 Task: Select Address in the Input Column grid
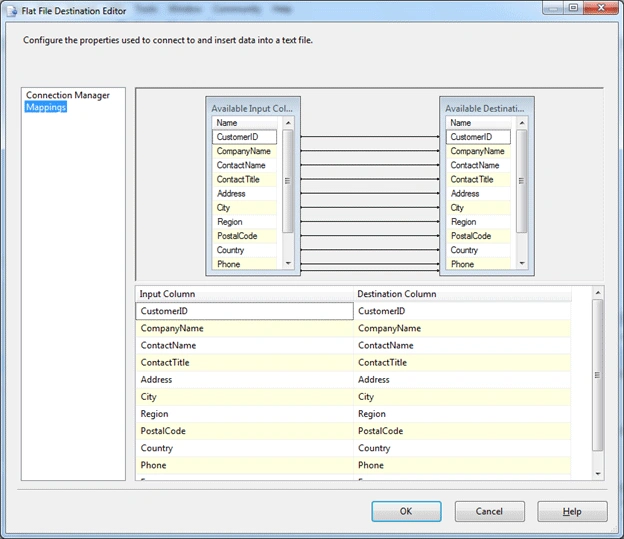[x=244, y=379]
